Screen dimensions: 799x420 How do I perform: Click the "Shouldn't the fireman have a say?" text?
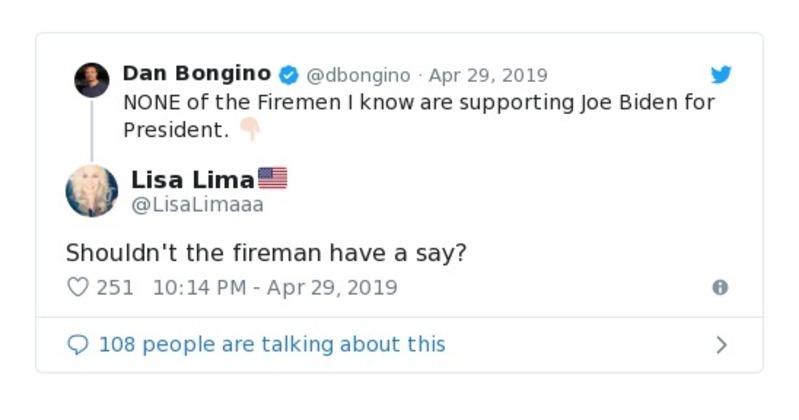tap(266, 253)
